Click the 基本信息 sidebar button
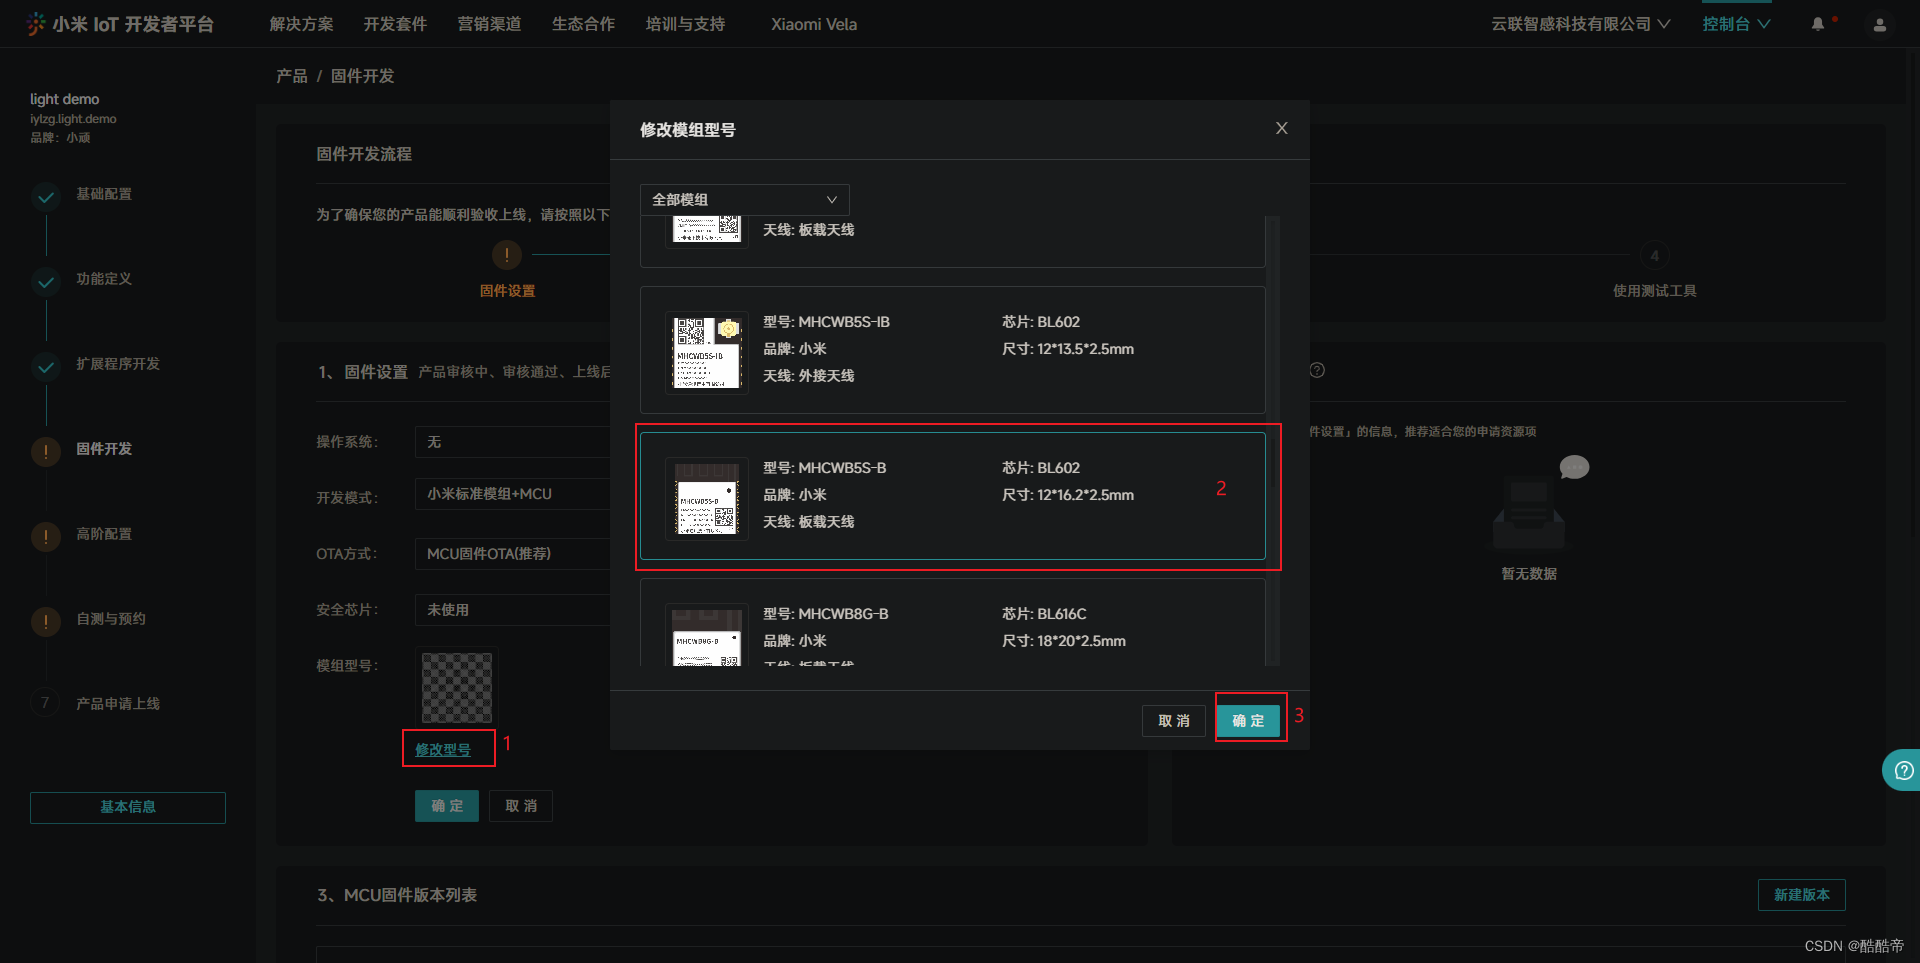 (x=128, y=807)
